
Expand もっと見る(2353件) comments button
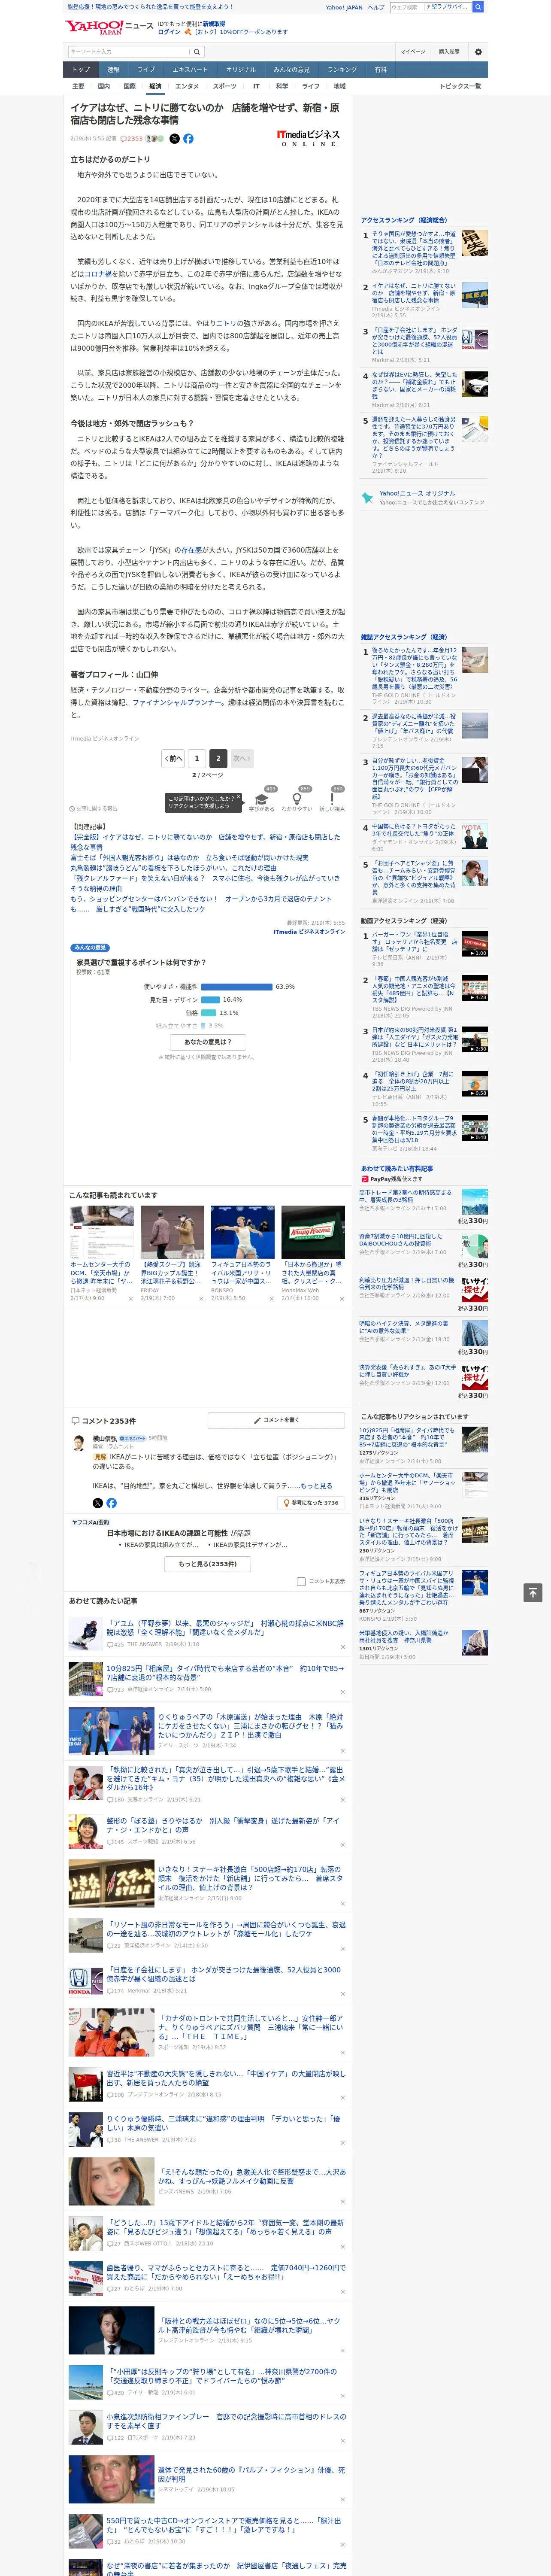point(208,1564)
